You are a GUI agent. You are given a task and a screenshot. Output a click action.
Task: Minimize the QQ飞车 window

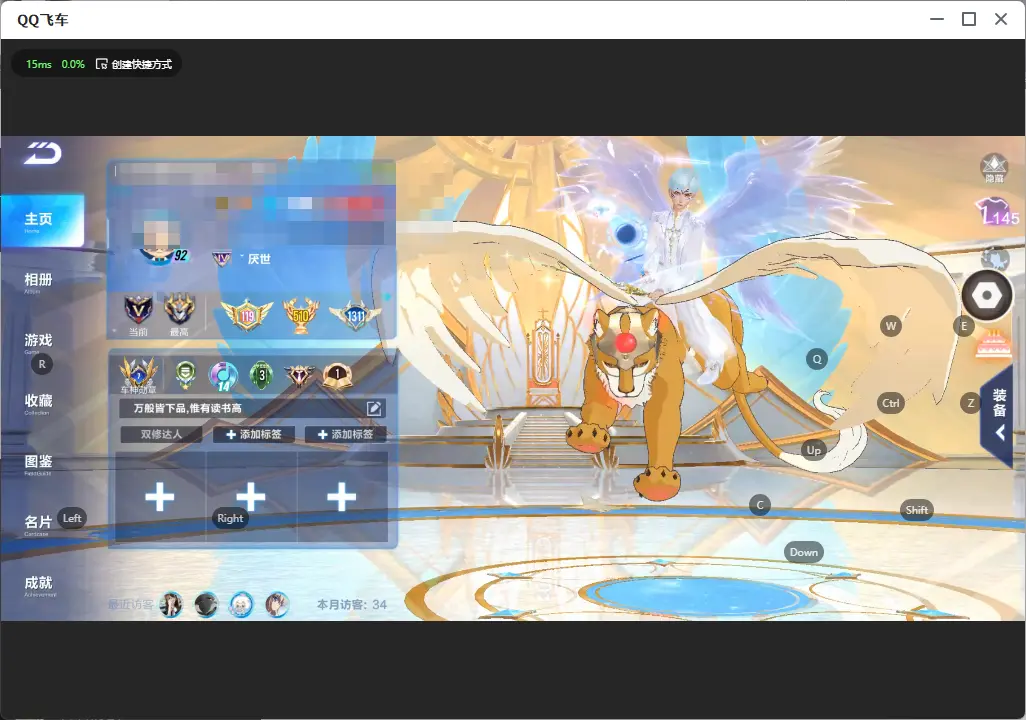(937, 19)
